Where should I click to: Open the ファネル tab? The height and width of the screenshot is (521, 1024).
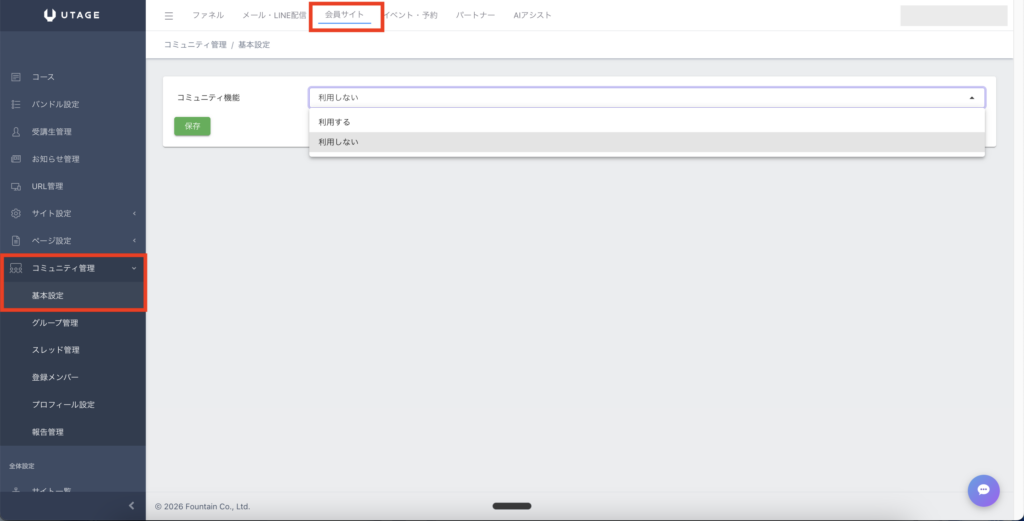coord(208,15)
